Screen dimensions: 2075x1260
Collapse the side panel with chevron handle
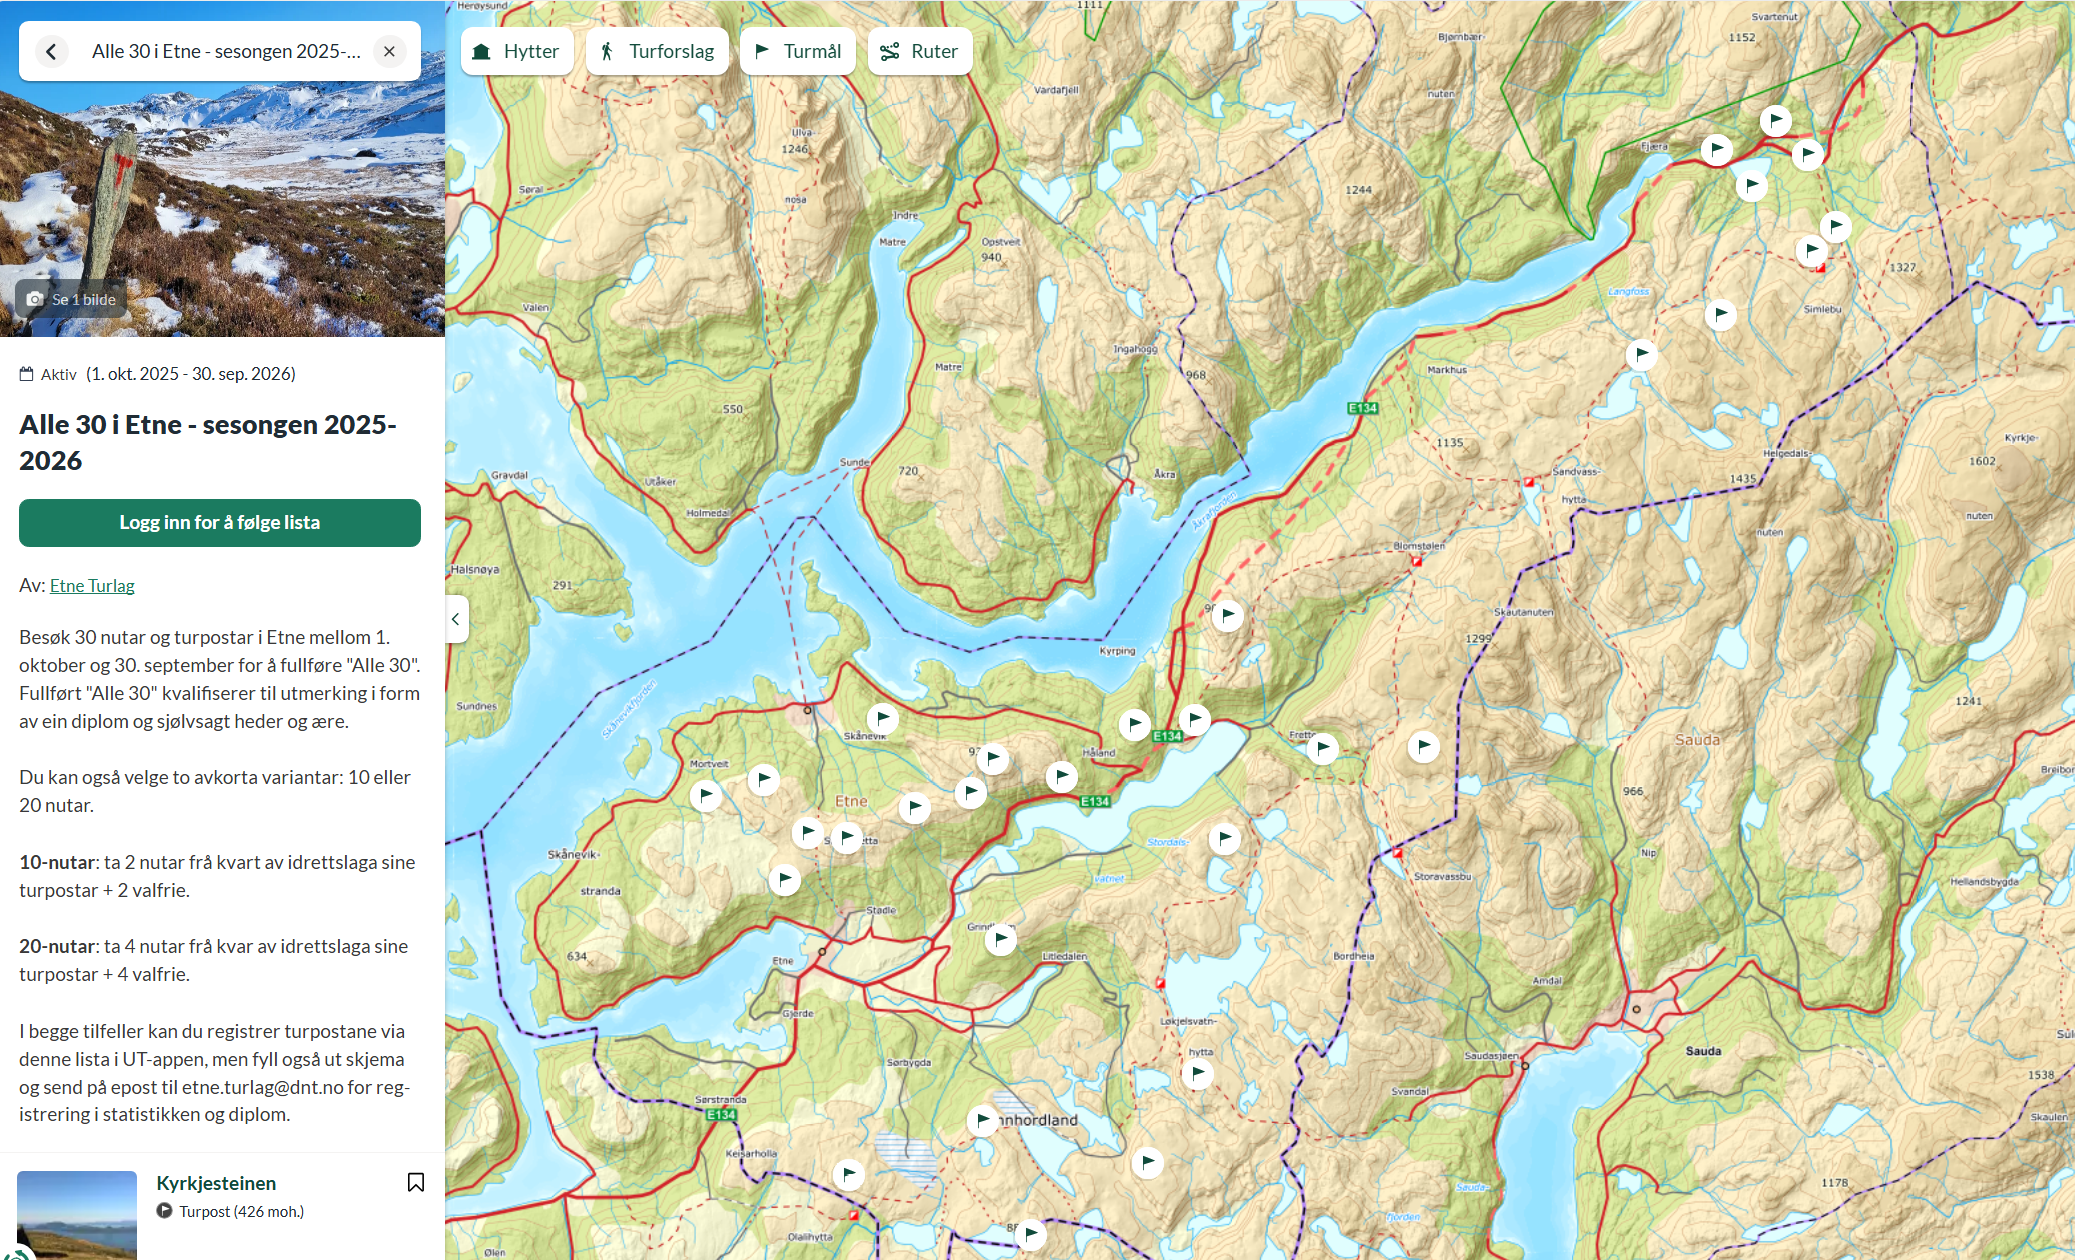tap(456, 619)
